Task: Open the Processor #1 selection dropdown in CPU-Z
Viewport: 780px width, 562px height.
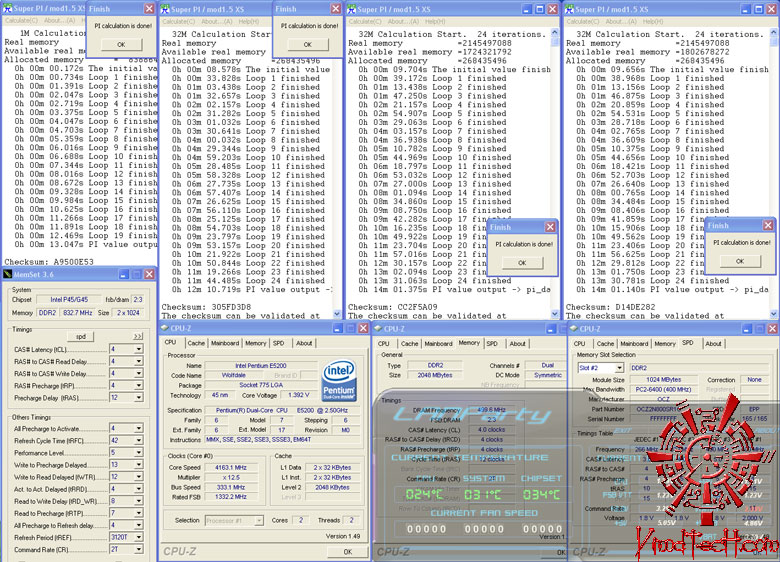Action: tap(259, 520)
